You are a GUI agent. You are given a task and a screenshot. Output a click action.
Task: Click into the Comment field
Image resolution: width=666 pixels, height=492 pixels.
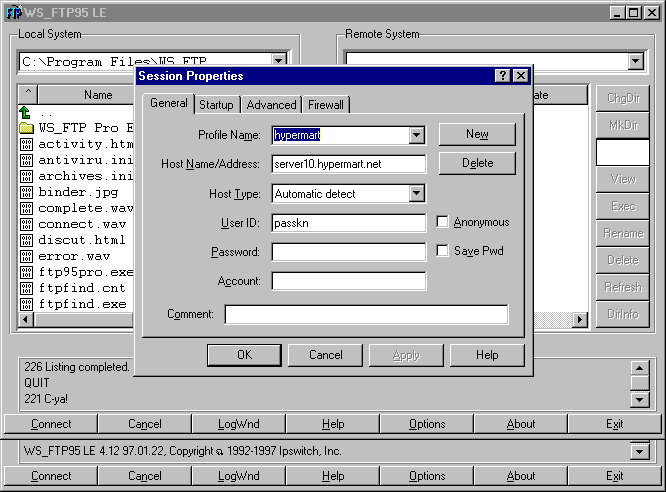point(366,314)
